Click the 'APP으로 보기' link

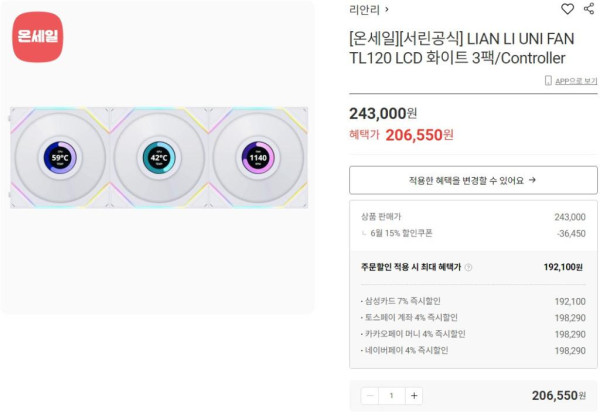(x=576, y=80)
